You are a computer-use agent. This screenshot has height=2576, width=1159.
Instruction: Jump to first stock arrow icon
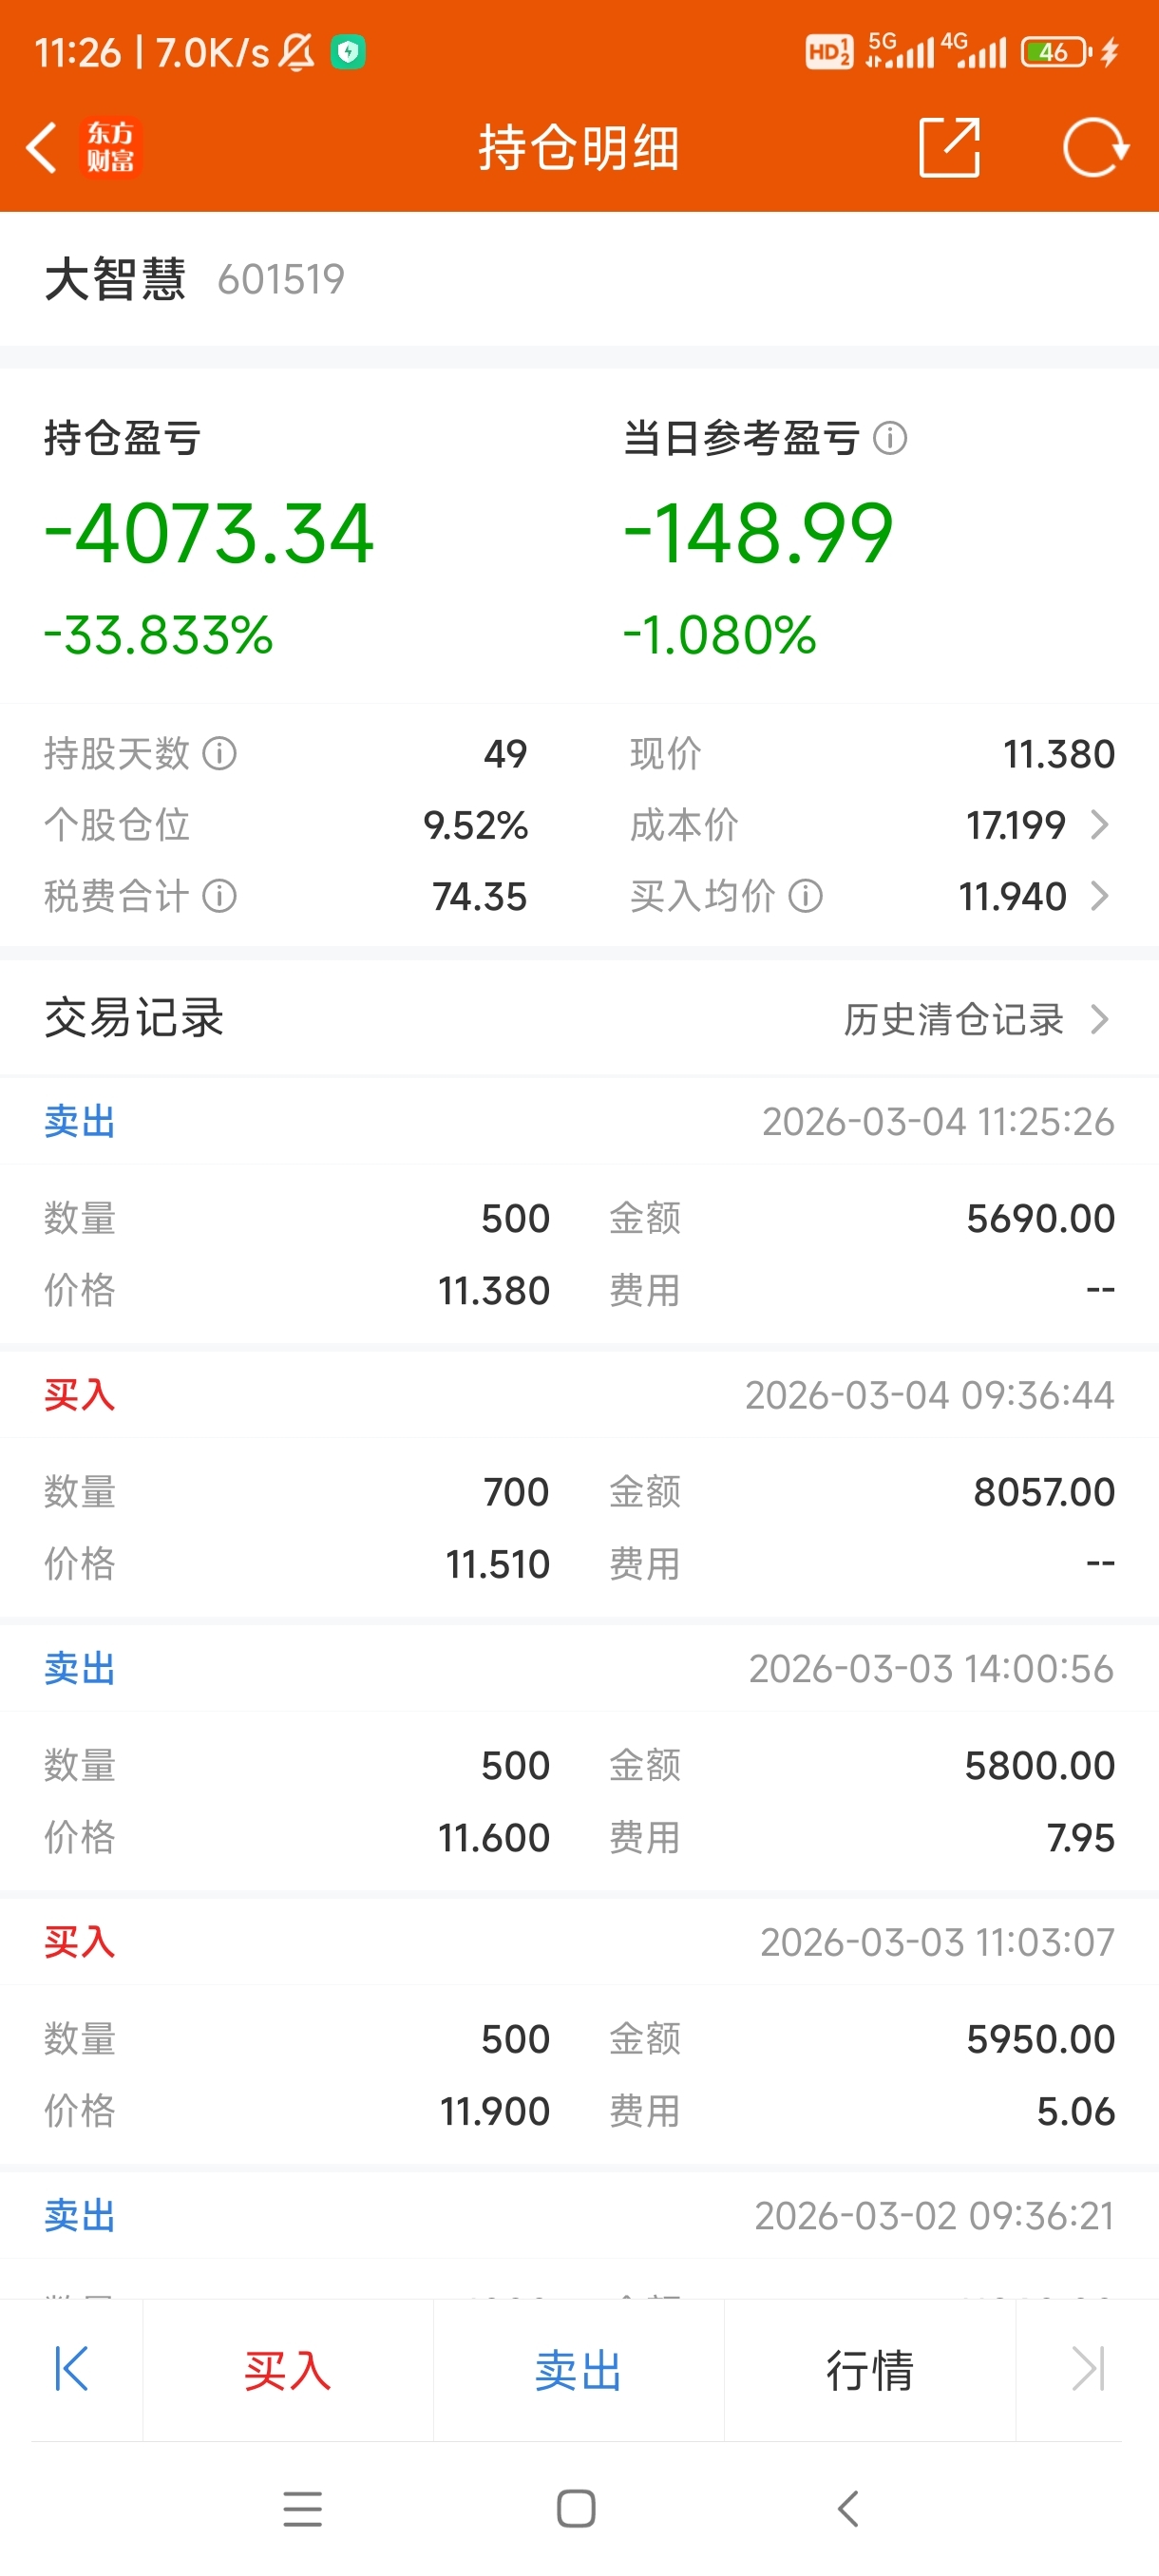(72, 2369)
